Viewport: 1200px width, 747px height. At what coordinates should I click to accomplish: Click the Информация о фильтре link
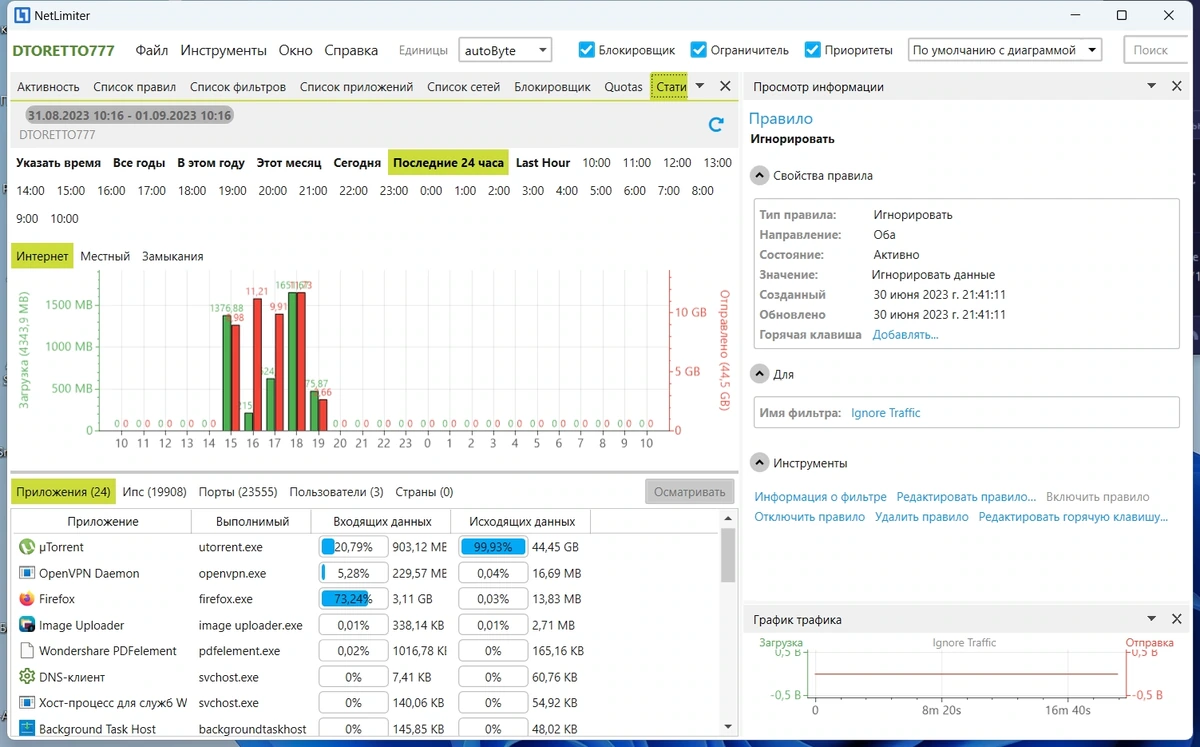click(x=821, y=497)
